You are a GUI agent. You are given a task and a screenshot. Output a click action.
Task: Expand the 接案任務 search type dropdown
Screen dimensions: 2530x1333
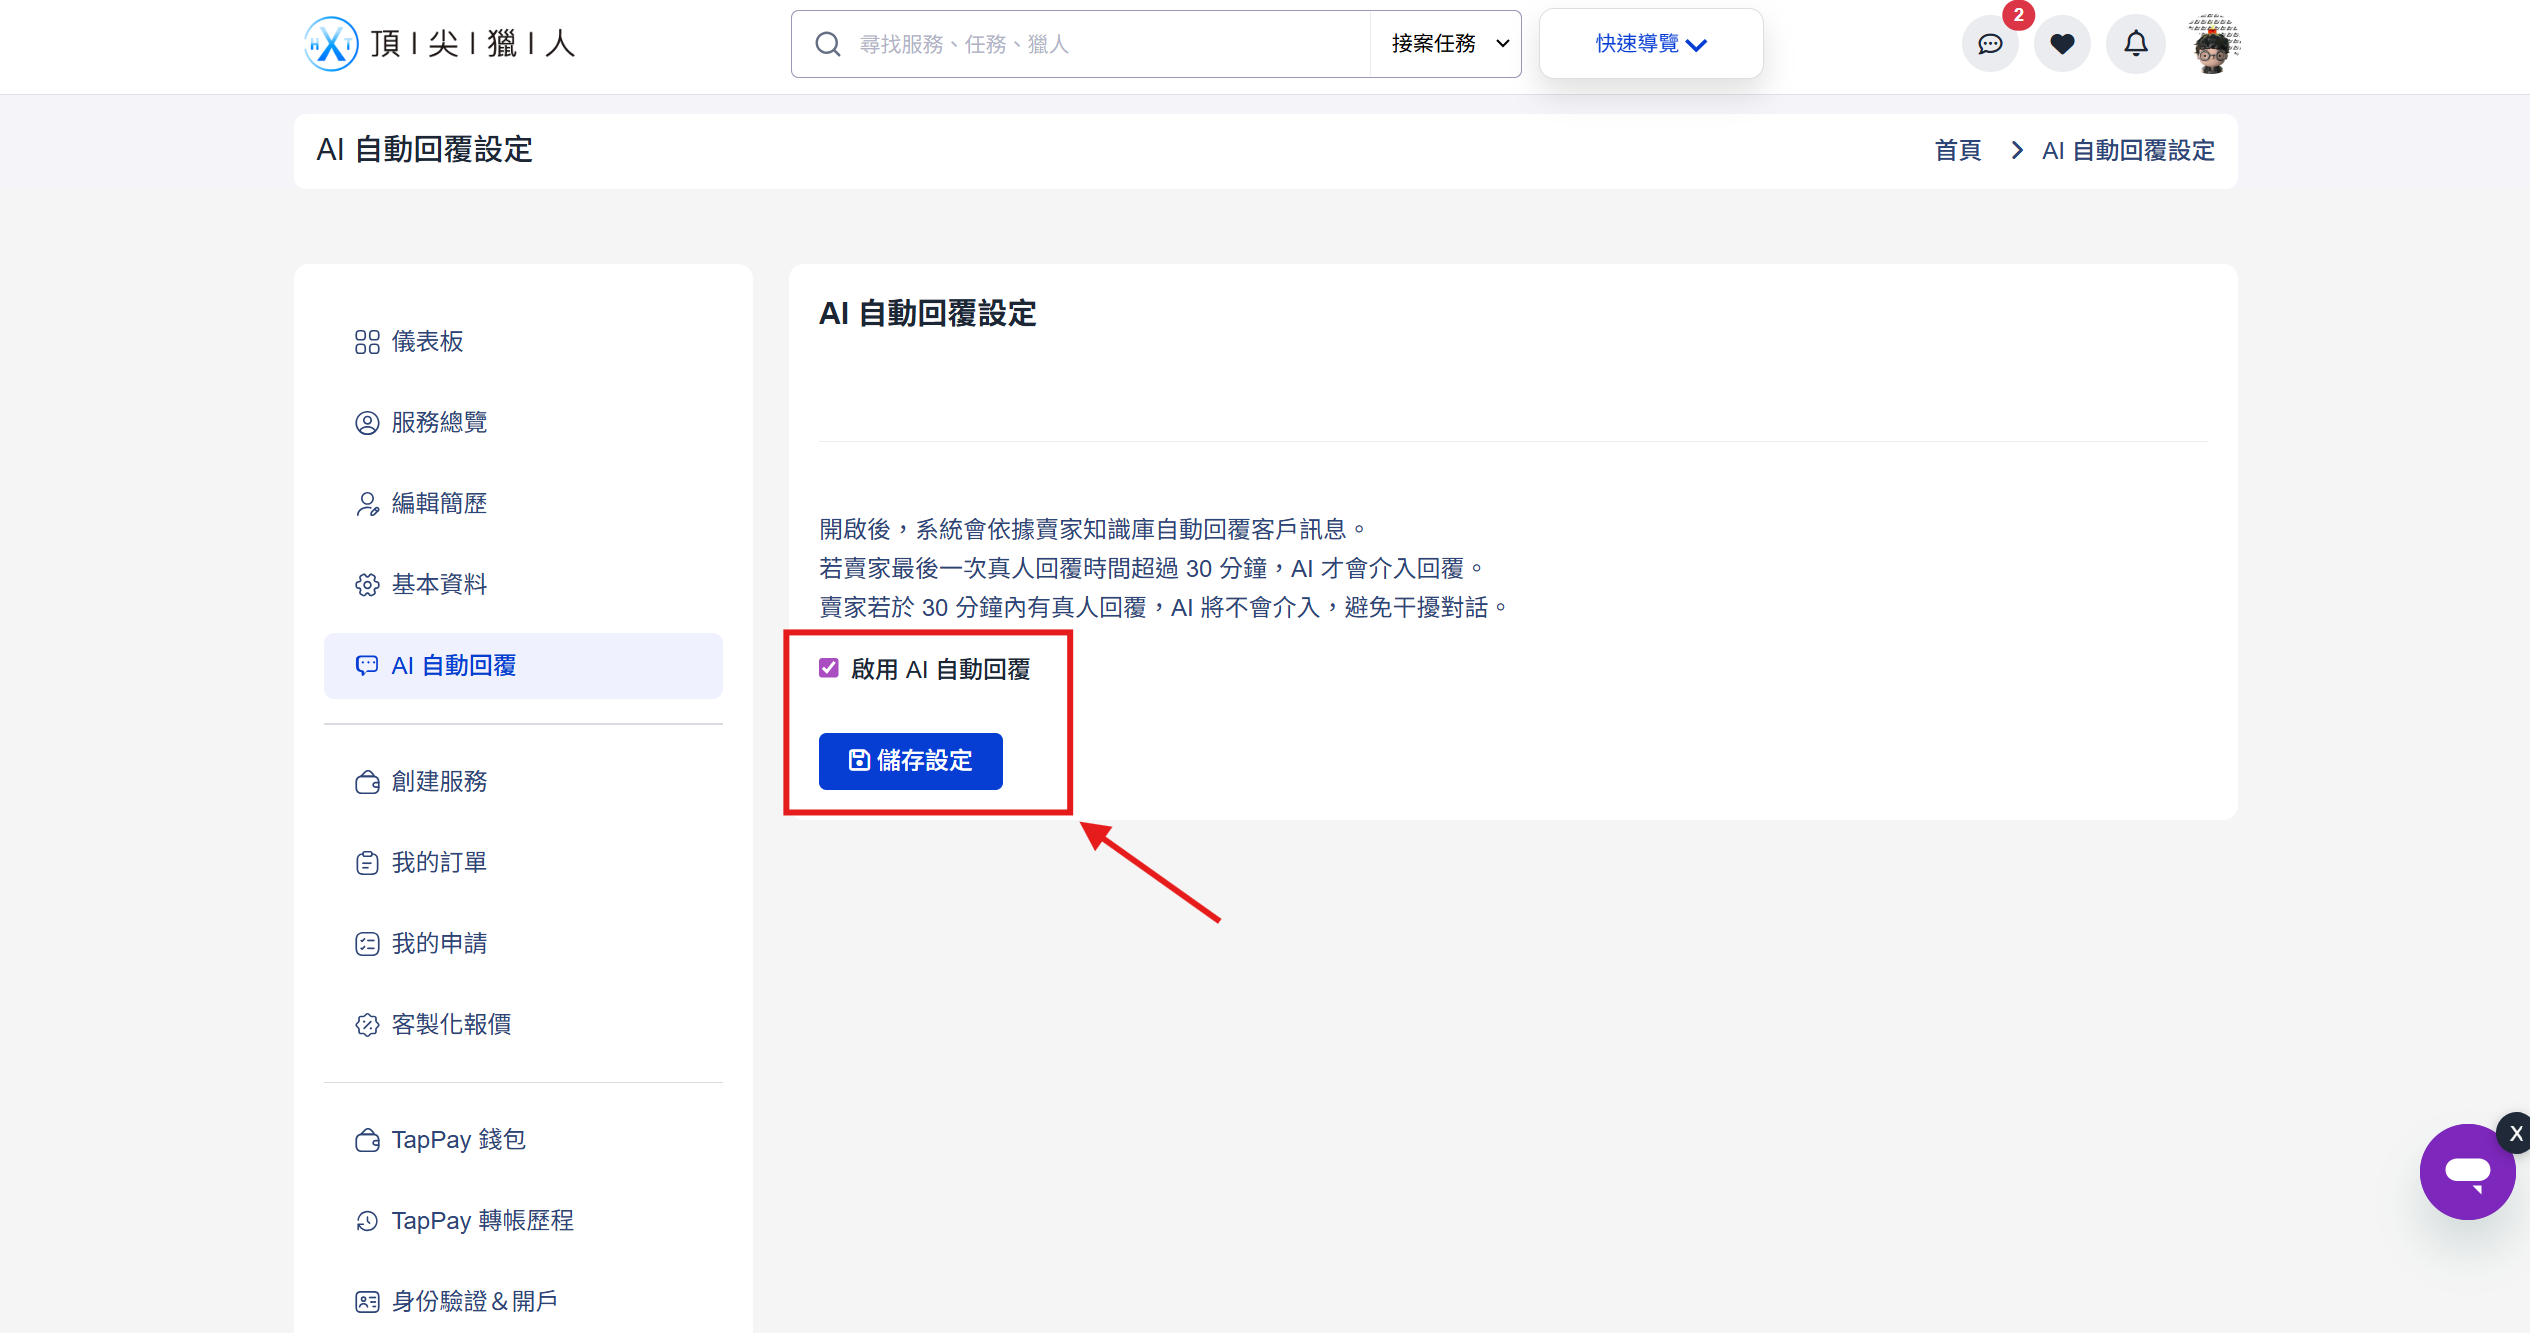tap(1448, 44)
